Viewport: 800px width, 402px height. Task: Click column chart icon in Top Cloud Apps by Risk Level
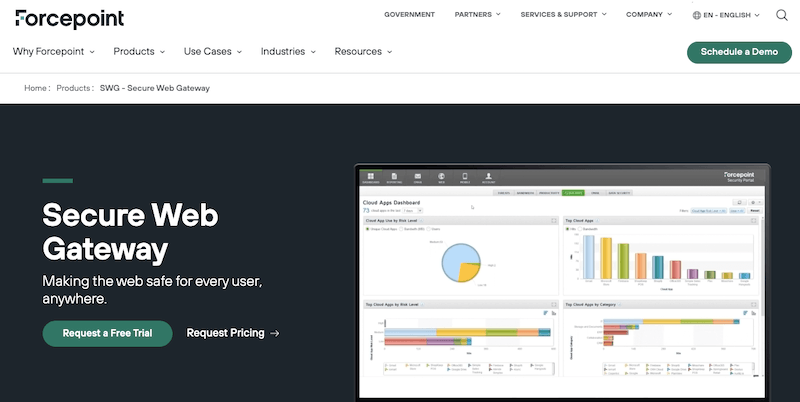click(554, 313)
